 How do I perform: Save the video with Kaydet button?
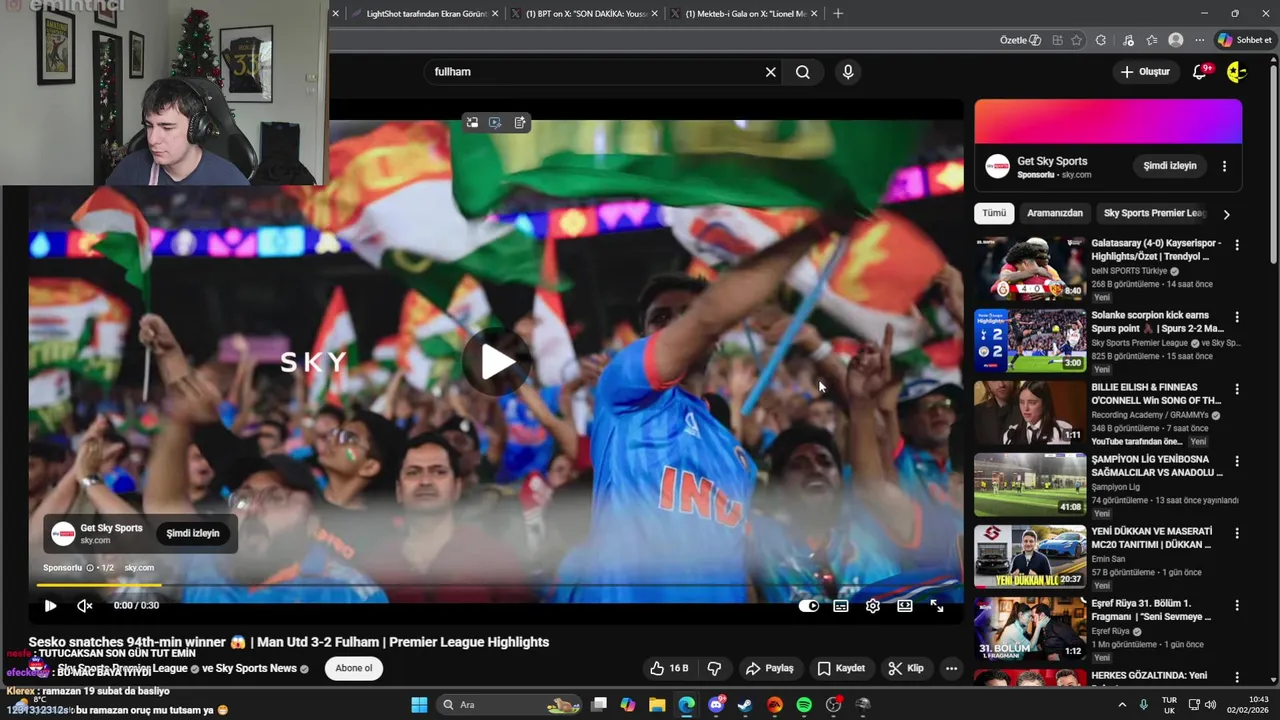841,668
